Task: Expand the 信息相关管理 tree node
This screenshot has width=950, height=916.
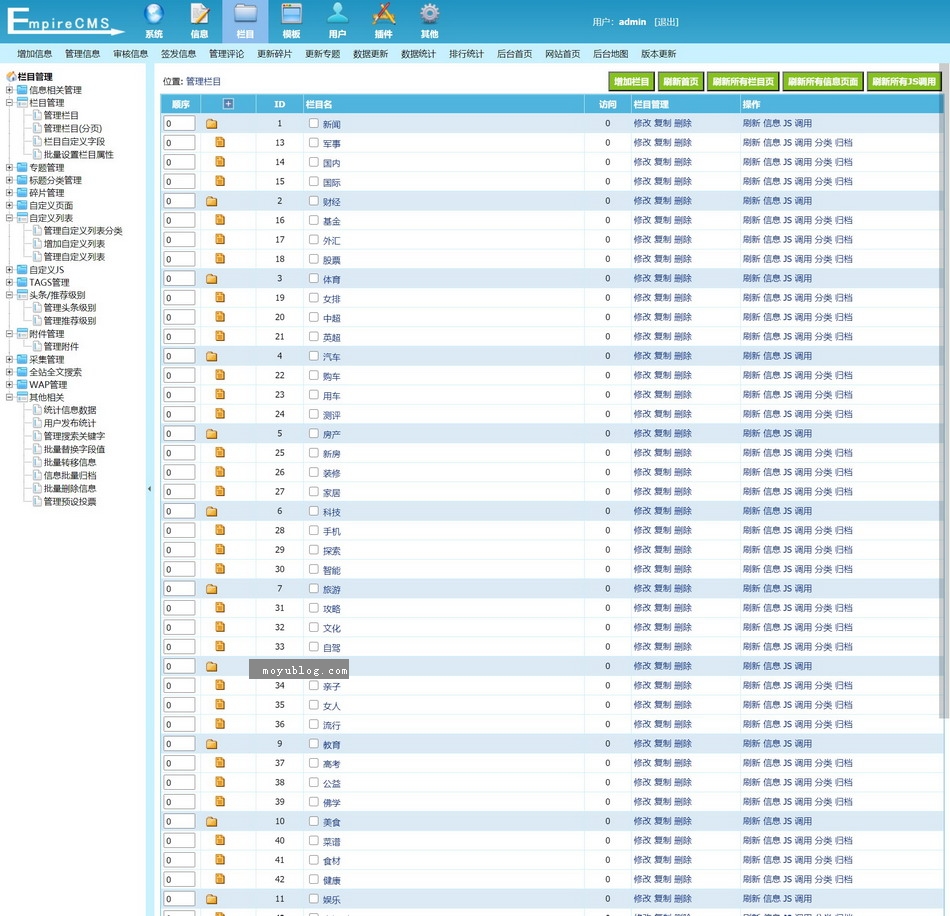Action: 9,90
